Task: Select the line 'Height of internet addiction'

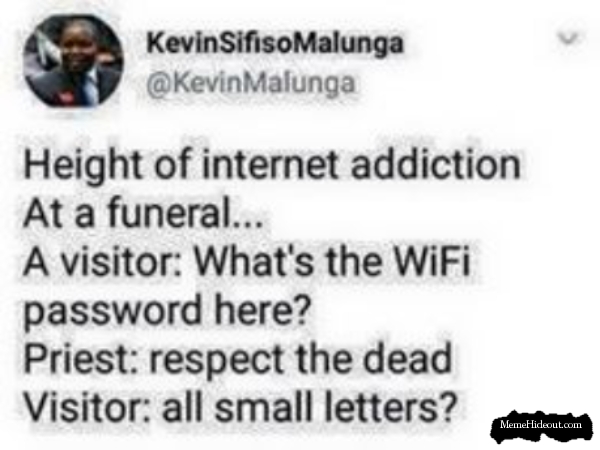Action: (272, 166)
